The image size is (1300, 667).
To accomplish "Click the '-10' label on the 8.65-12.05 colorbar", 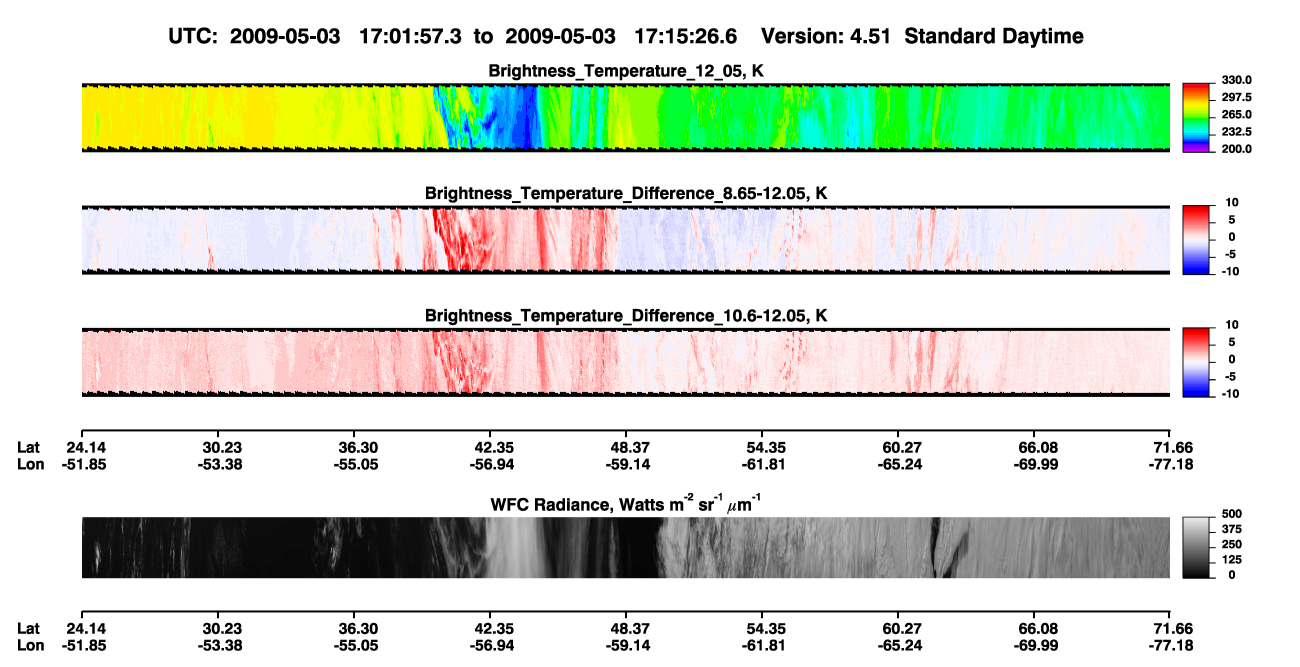I will tap(1231, 271).
